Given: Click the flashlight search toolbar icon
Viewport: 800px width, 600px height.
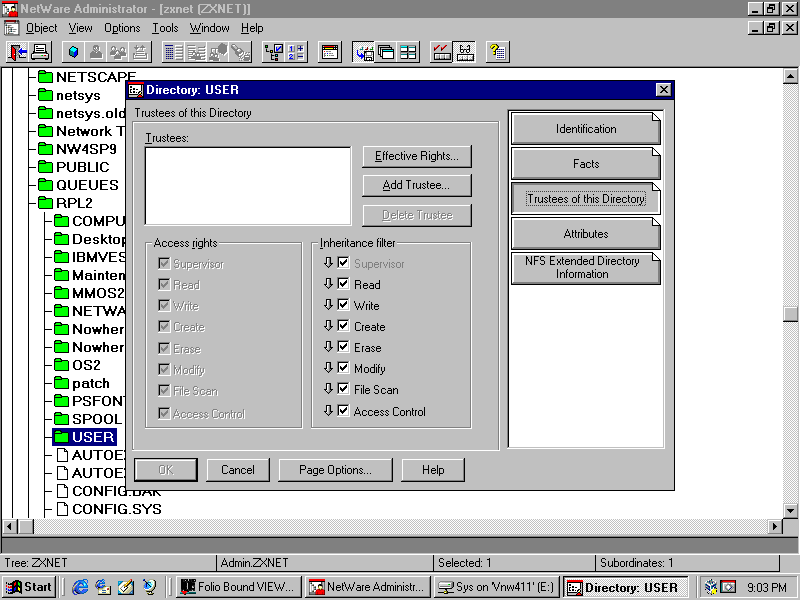Looking at the screenshot, I should coord(241,52).
